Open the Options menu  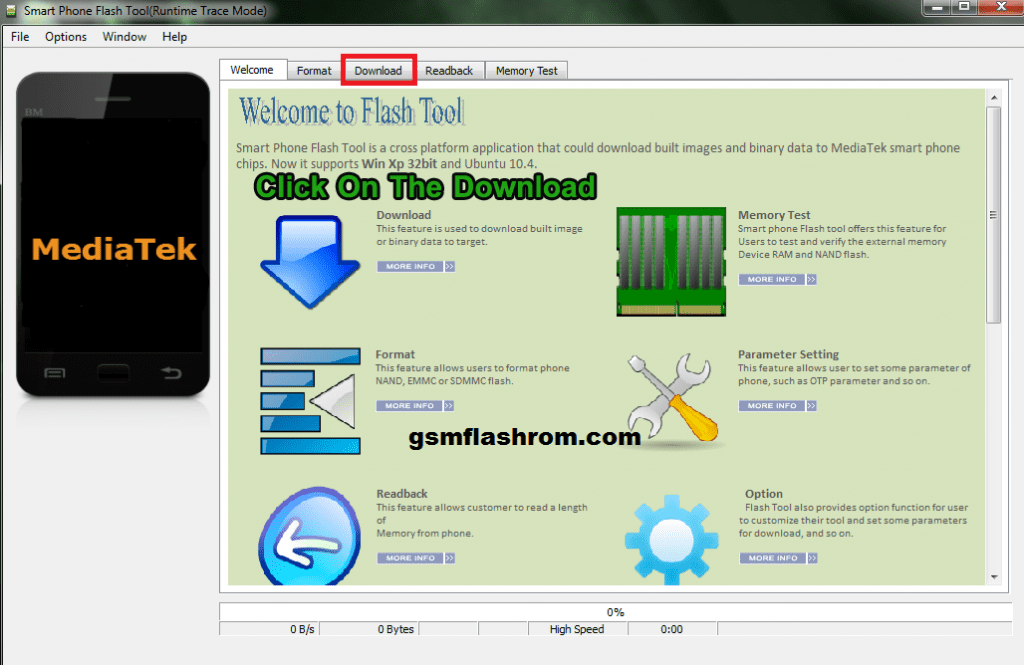pyautogui.click(x=65, y=37)
